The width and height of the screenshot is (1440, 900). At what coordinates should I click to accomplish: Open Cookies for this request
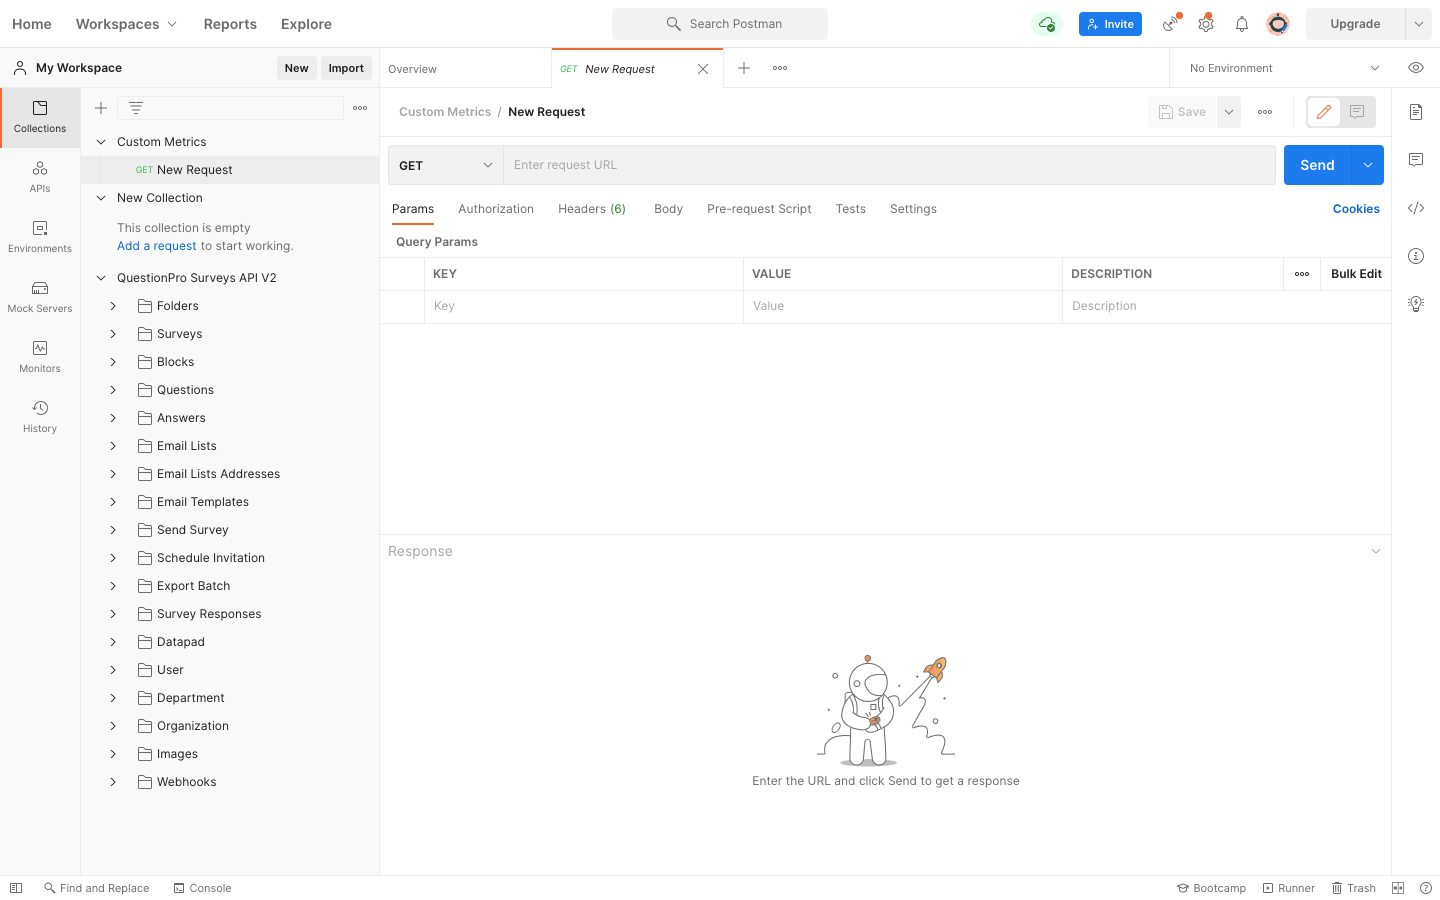click(1356, 208)
